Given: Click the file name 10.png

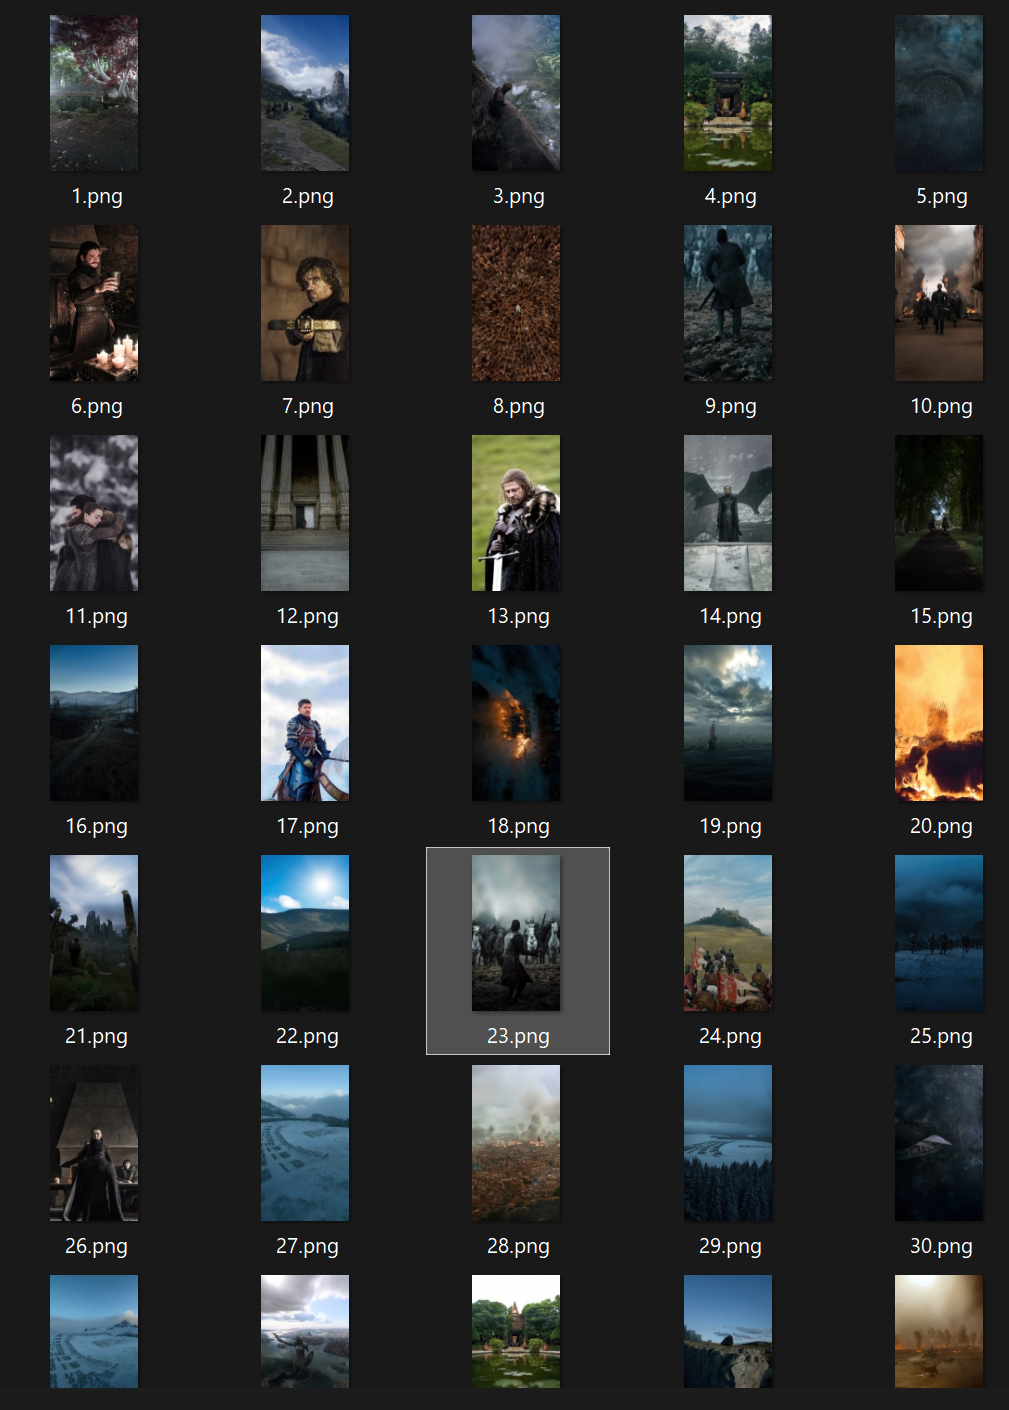Looking at the screenshot, I should click(x=942, y=407).
